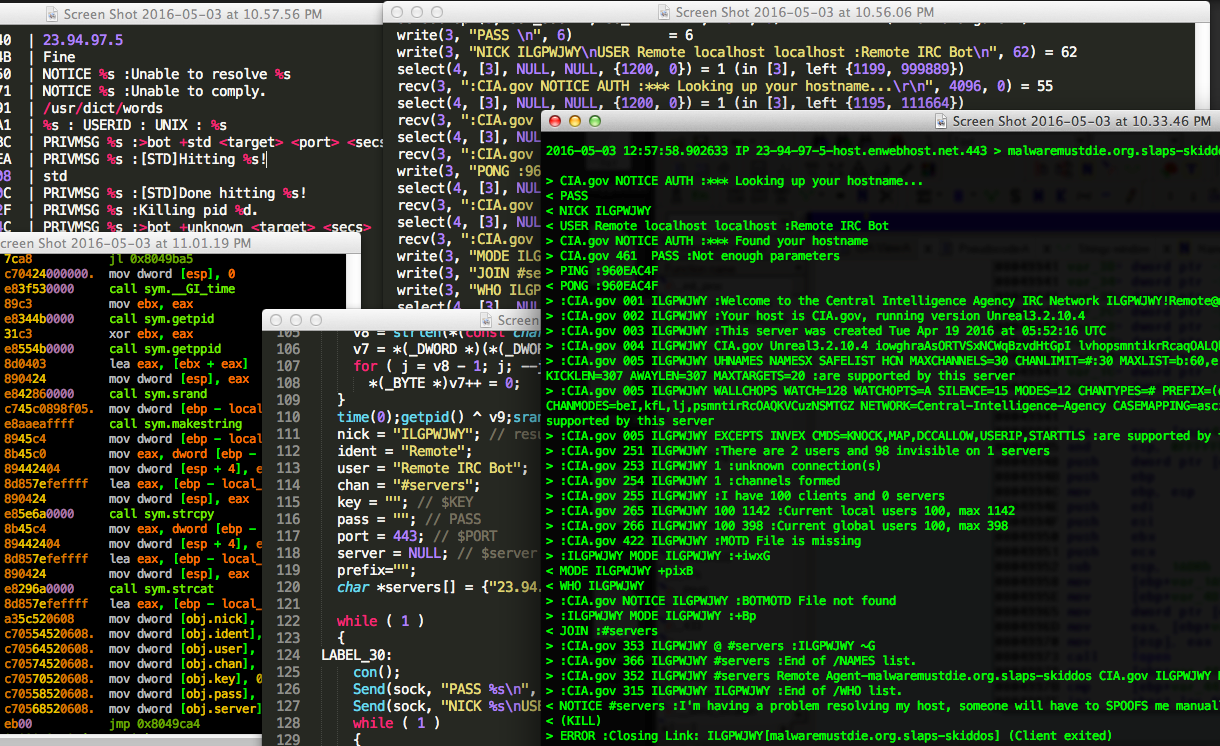The image size is (1220, 746).
Task: Click 'CIA.gov 461 PASS :Not enough parameters' line
Action: pos(693,256)
